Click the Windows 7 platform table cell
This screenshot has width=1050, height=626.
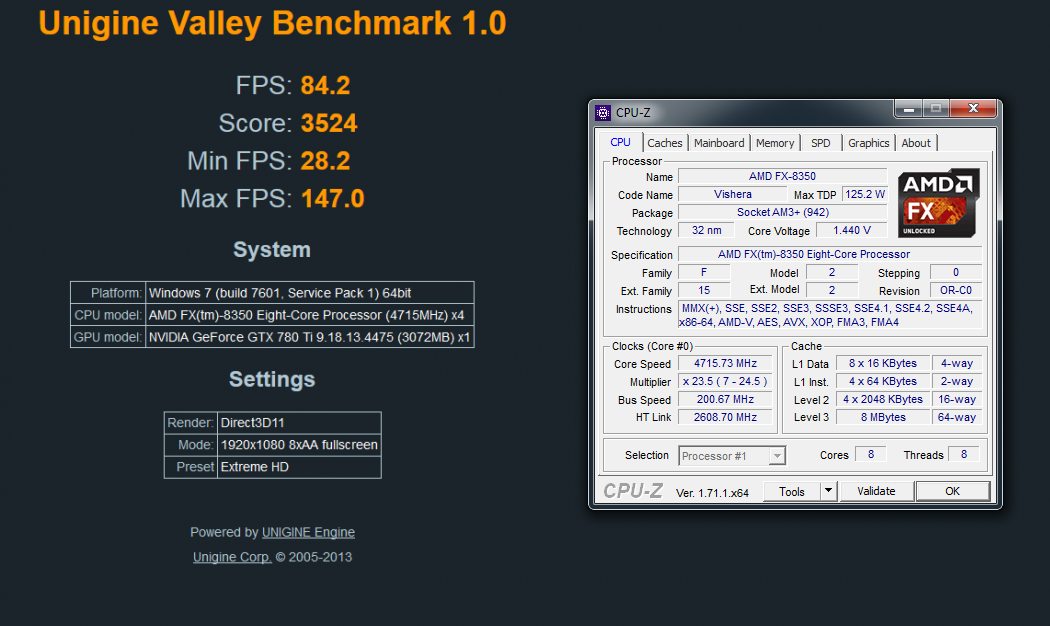pos(310,293)
